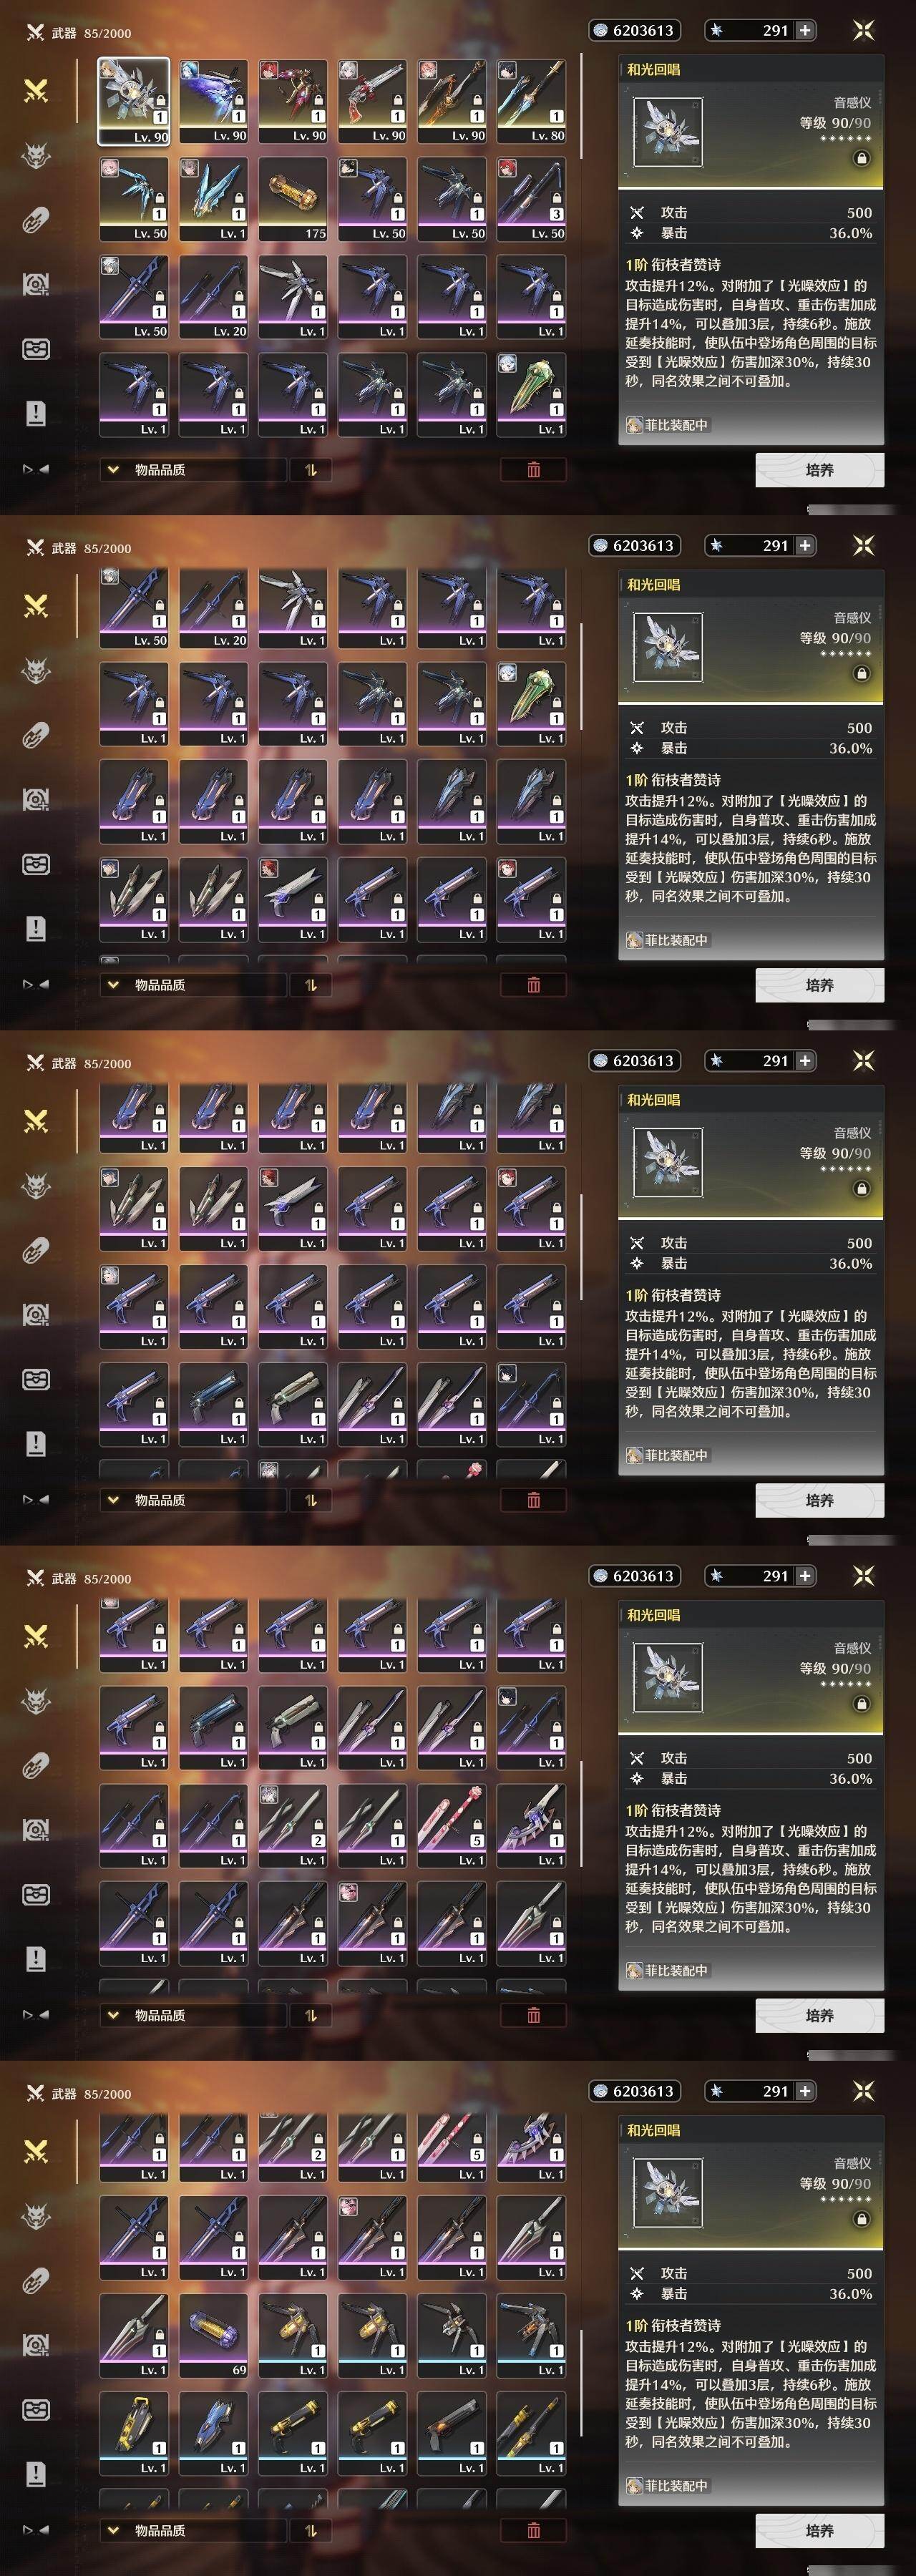Click the dropdown chevron beside 物品品质 in the second view
The height and width of the screenshot is (2576, 916).
(x=113, y=985)
